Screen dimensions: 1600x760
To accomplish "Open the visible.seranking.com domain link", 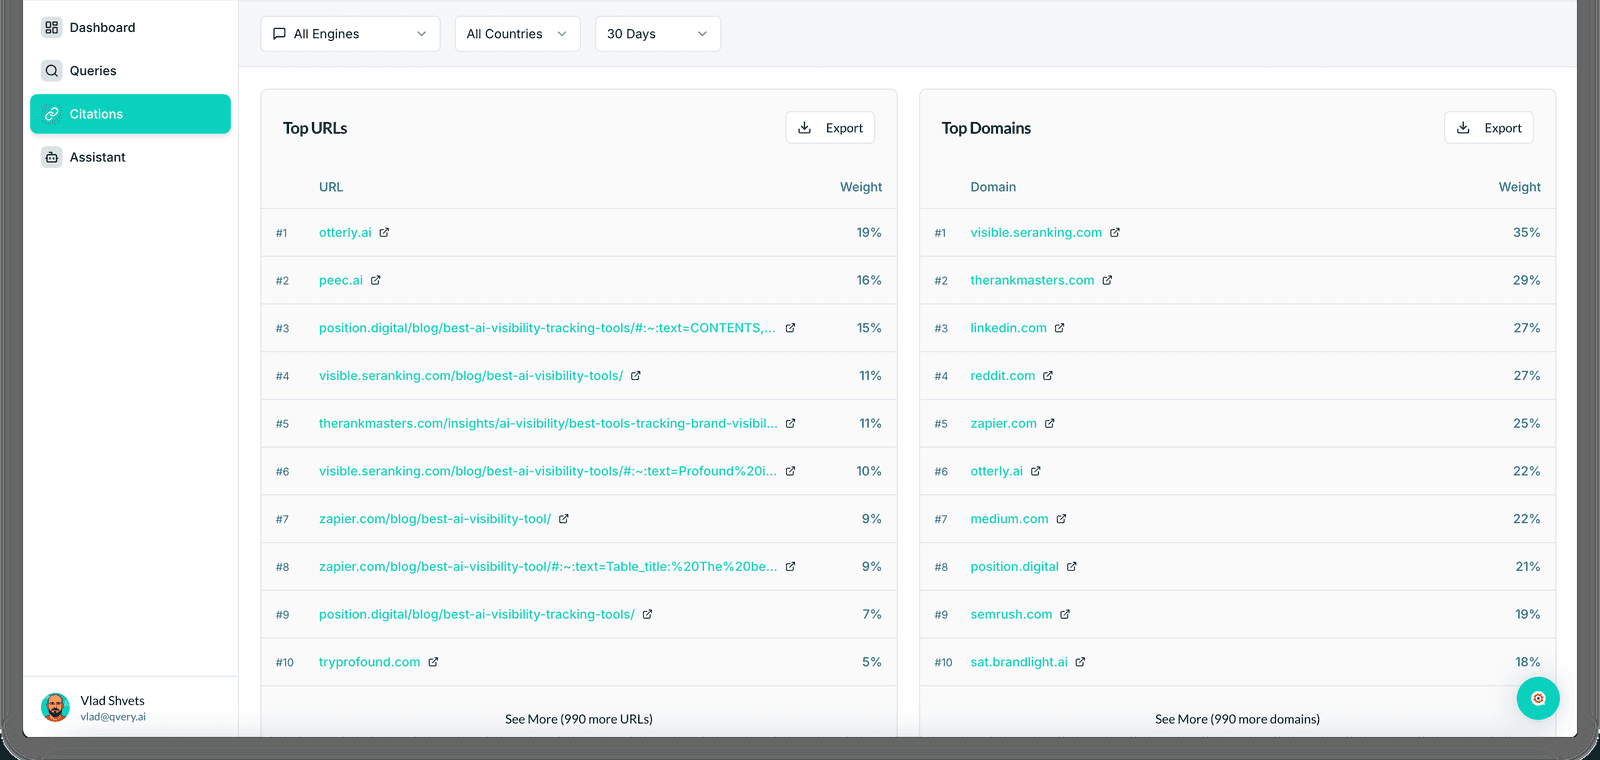I will coord(1036,232).
